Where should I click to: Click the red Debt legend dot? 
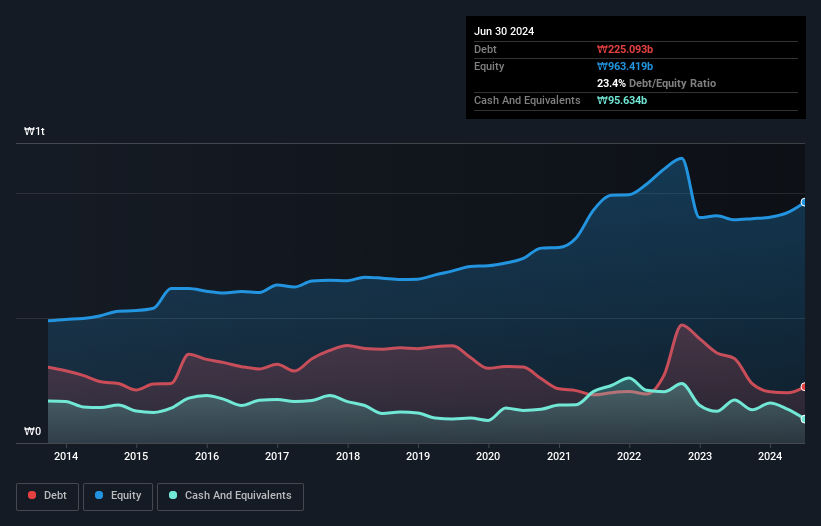point(32,495)
